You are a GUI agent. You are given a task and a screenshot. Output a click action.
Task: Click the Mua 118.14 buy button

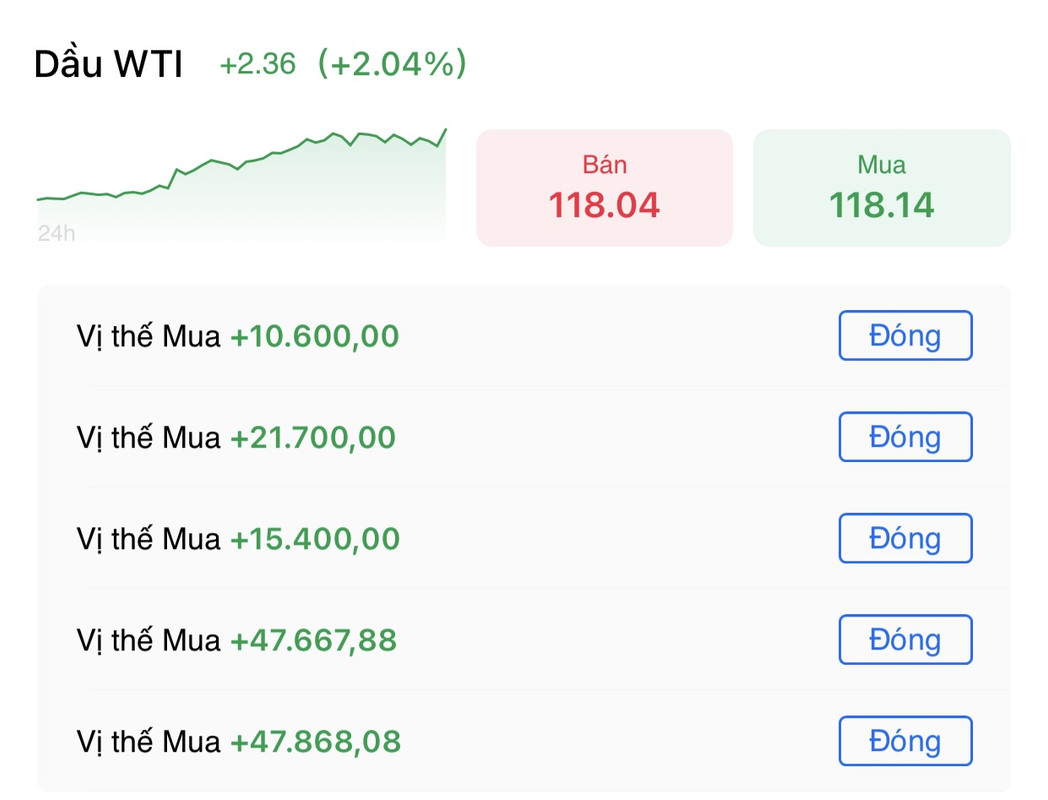coord(882,188)
